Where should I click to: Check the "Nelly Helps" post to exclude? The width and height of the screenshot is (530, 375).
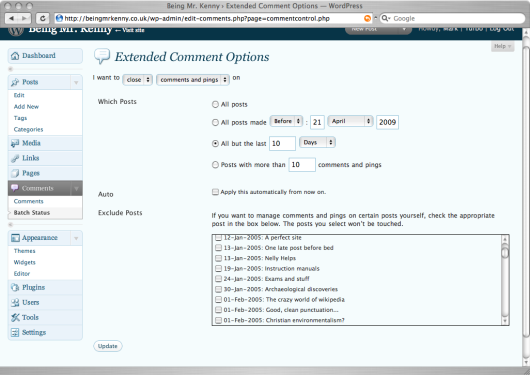pos(218,258)
